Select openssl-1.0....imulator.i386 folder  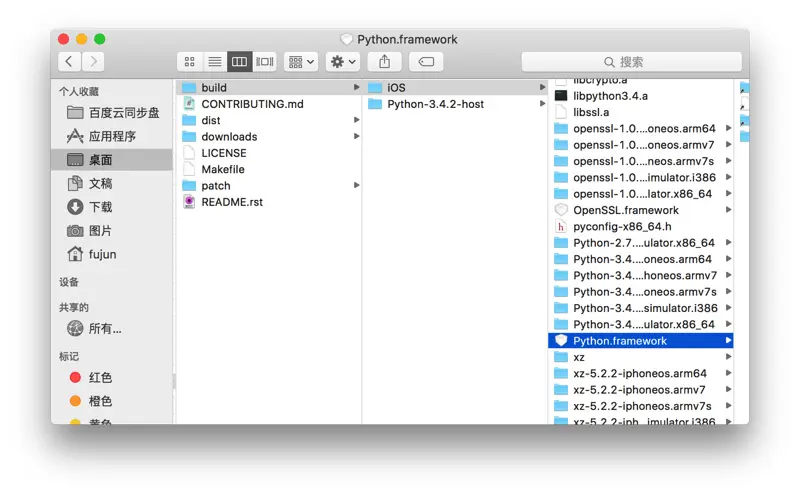coord(641,178)
